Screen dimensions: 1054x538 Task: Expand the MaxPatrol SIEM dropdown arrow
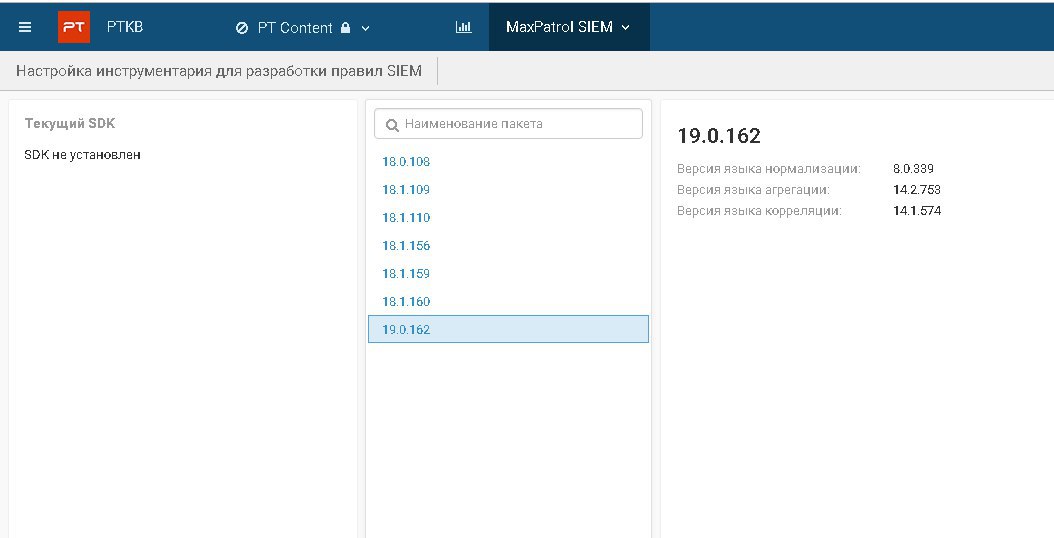point(626,28)
